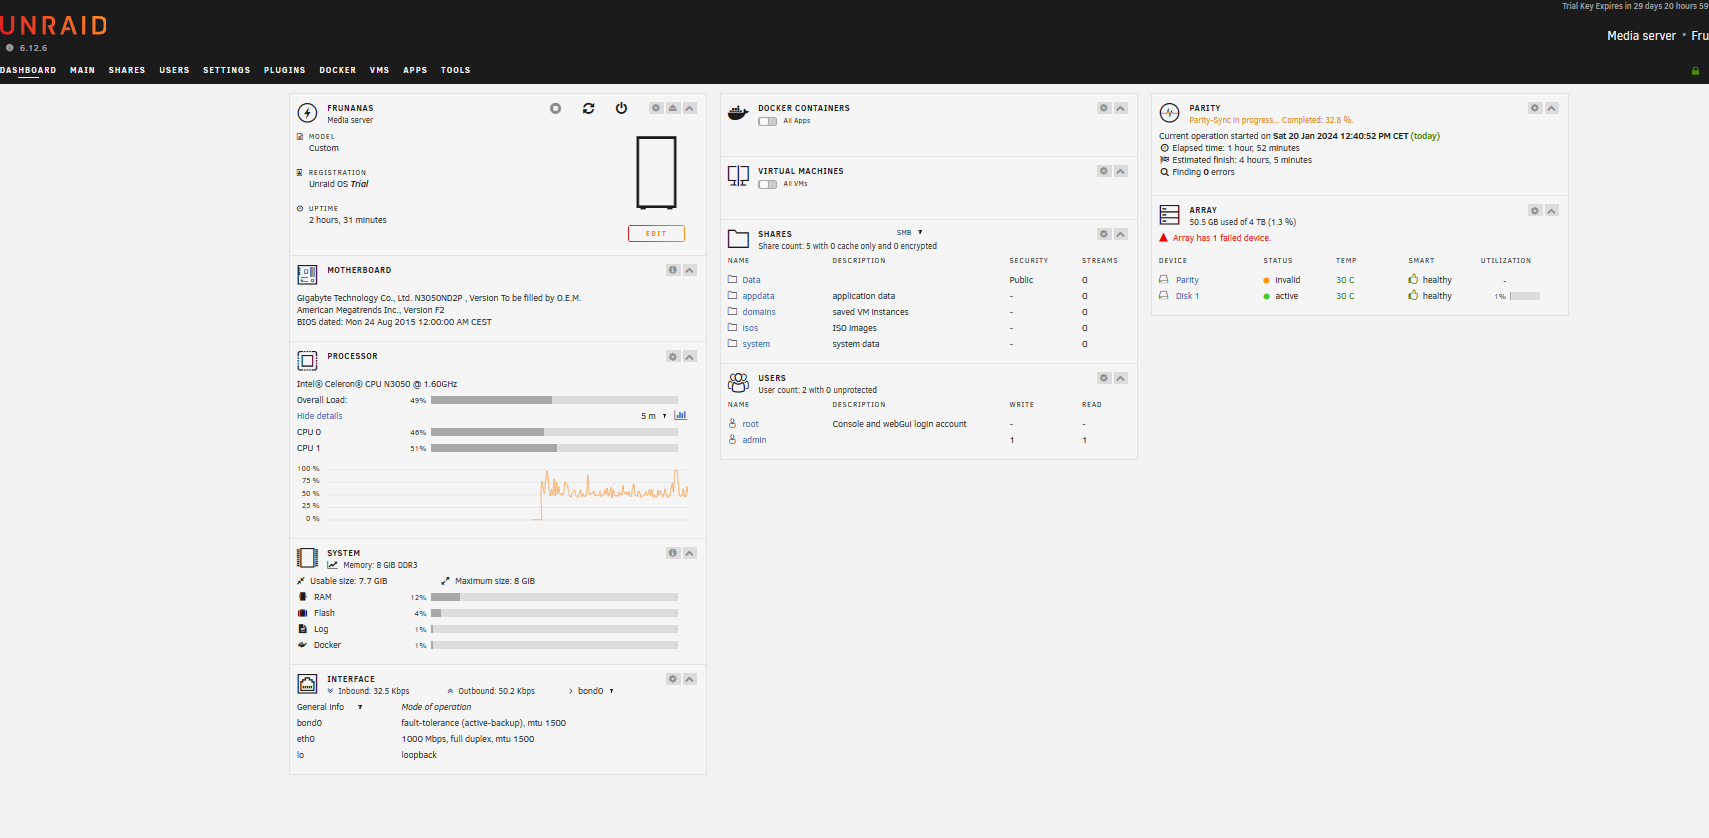Click the Overall Load progress bar
1709x838 pixels.
554,400
